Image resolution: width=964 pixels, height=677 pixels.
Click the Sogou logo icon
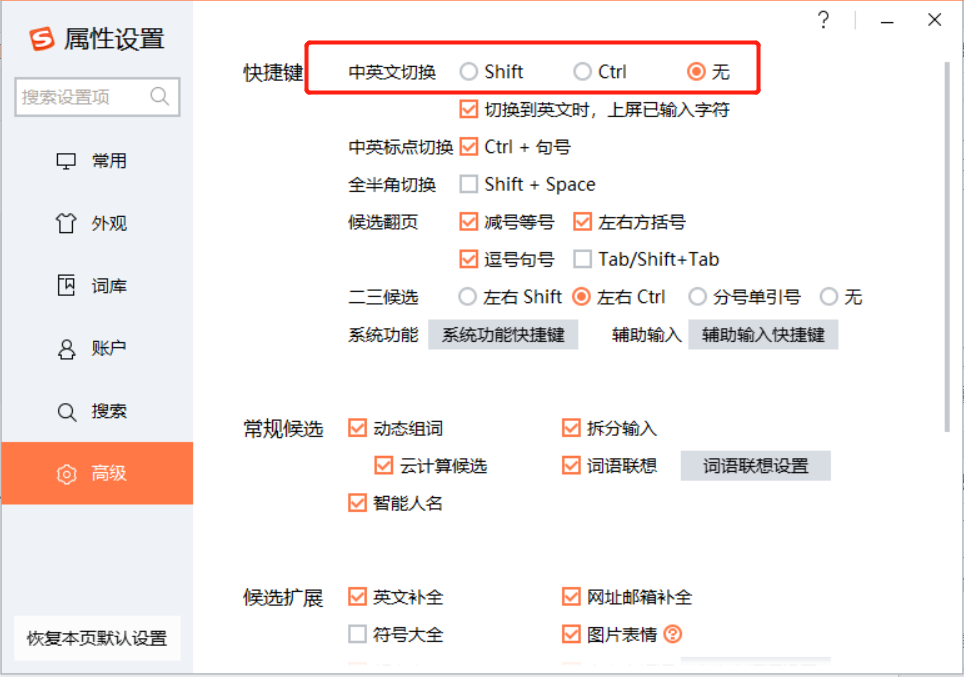(x=41, y=39)
